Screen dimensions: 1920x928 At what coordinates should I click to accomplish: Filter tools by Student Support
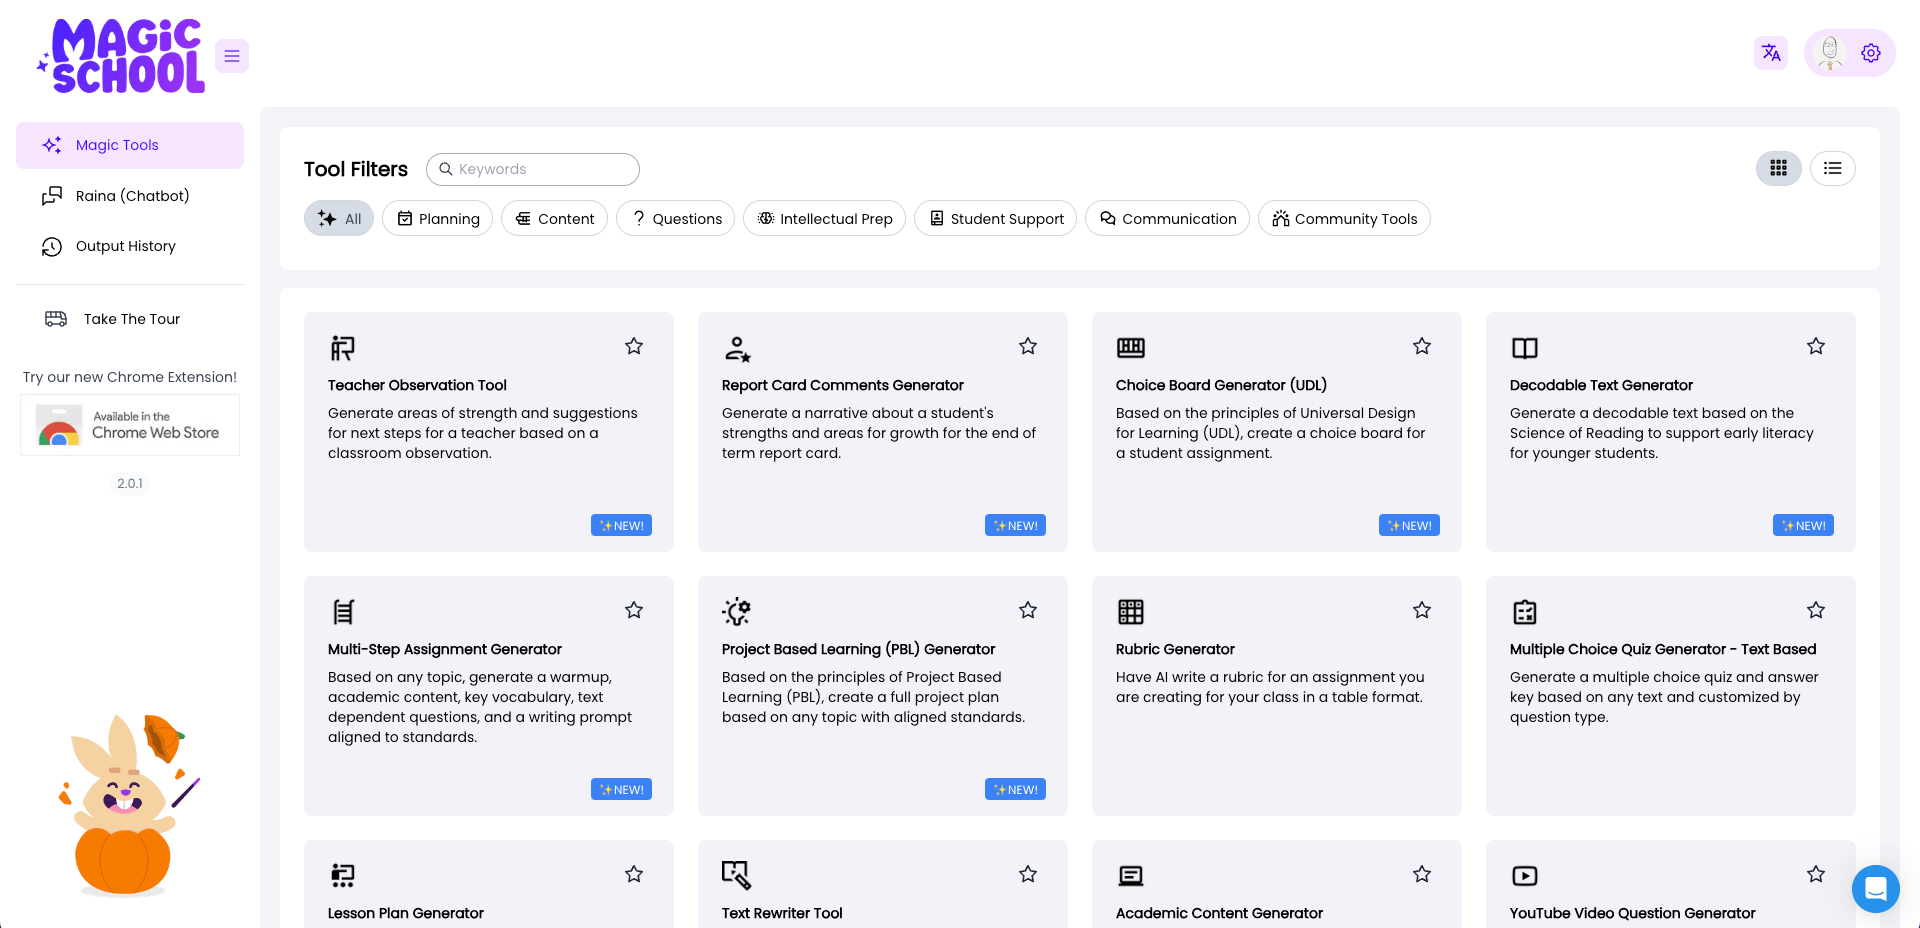[996, 219]
